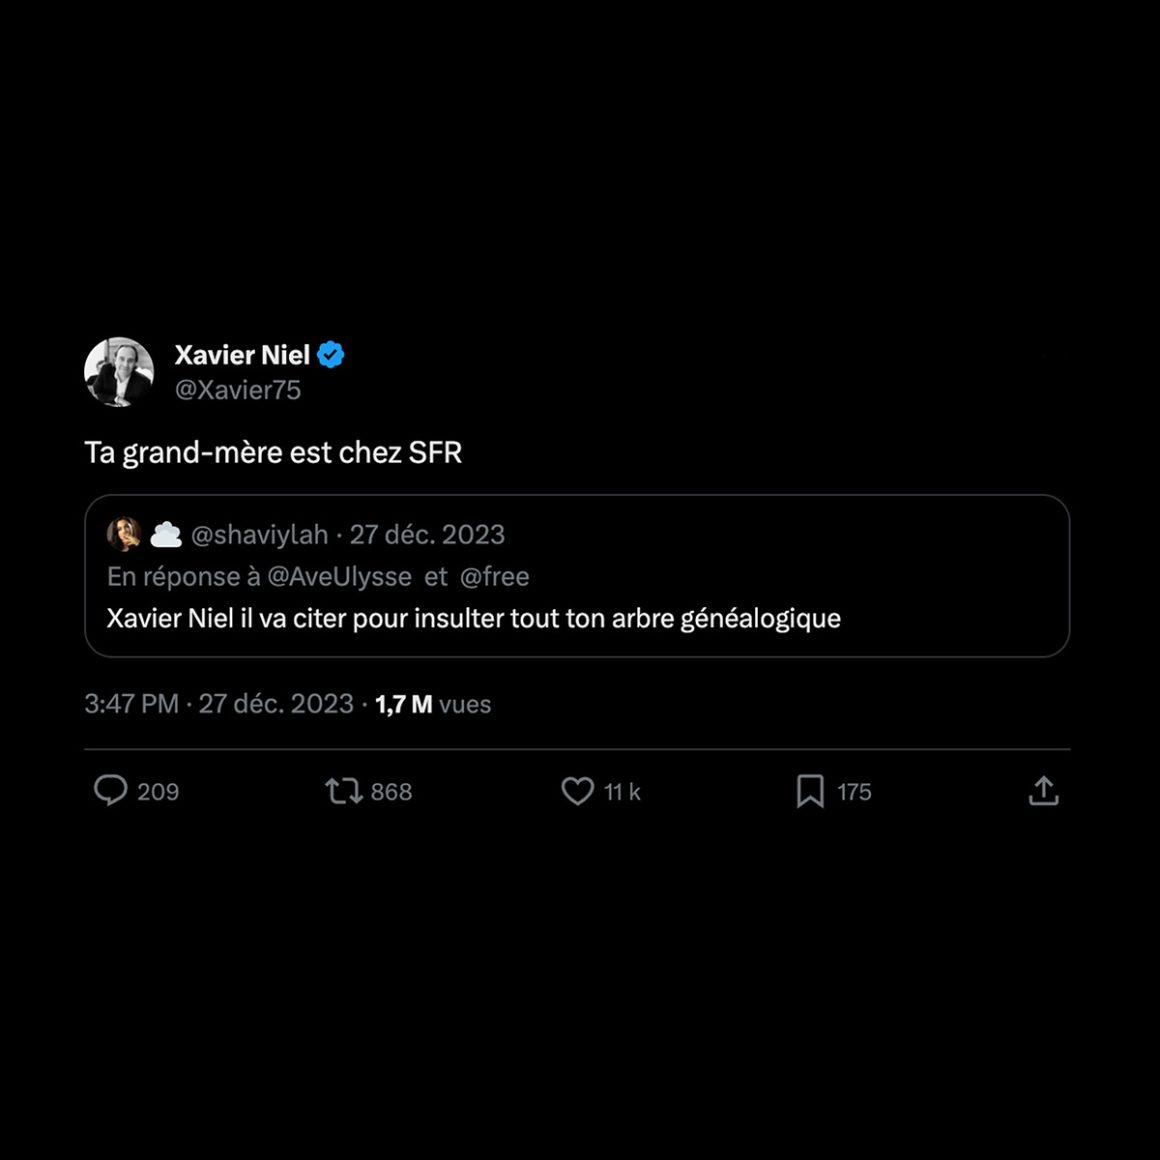The width and height of the screenshot is (1160, 1160).
Task: Click the share upload icon
Action: (x=1043, y=791)
